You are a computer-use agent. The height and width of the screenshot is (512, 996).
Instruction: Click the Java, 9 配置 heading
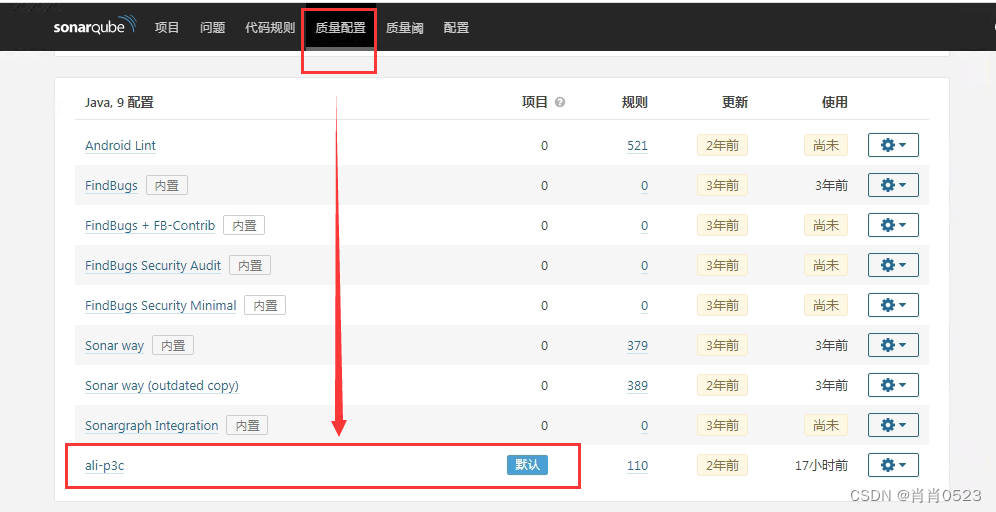[x=119, y=102]
